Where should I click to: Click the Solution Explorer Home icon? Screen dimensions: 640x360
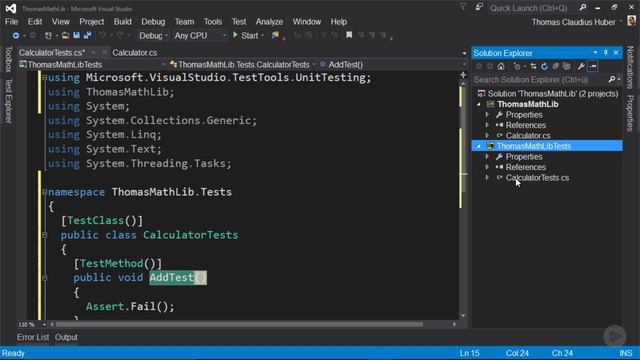[x=501, y=66]
